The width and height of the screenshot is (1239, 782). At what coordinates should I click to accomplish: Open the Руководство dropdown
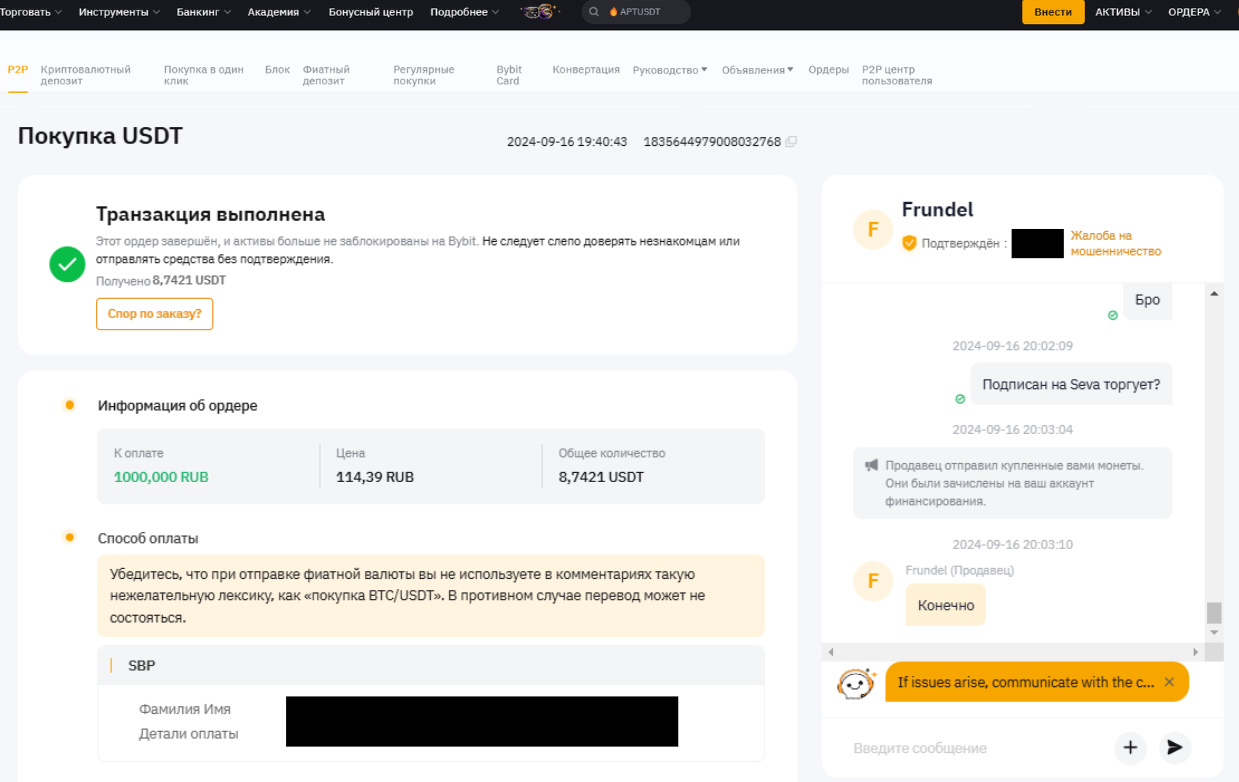[x=669, y=70]
